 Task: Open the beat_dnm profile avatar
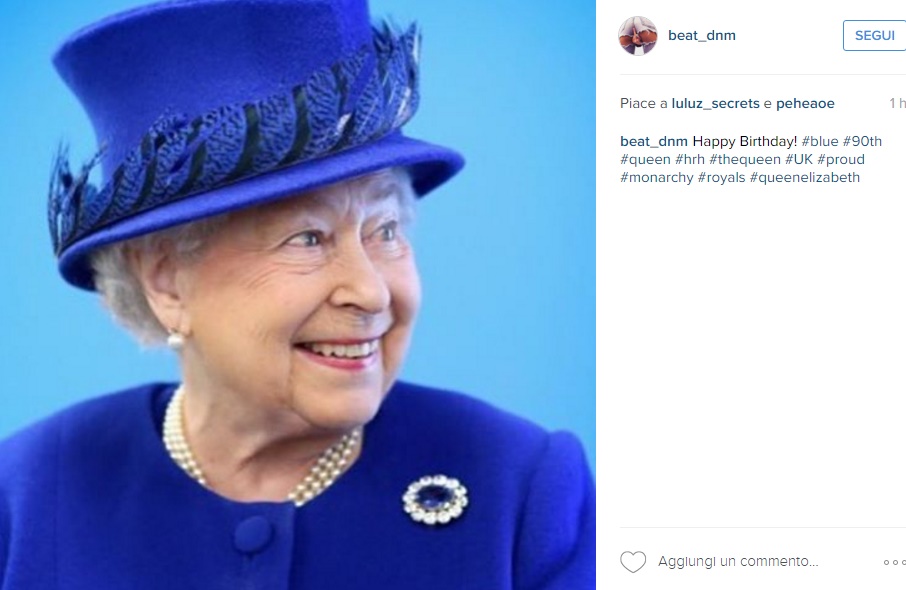[x=638, y=35]
